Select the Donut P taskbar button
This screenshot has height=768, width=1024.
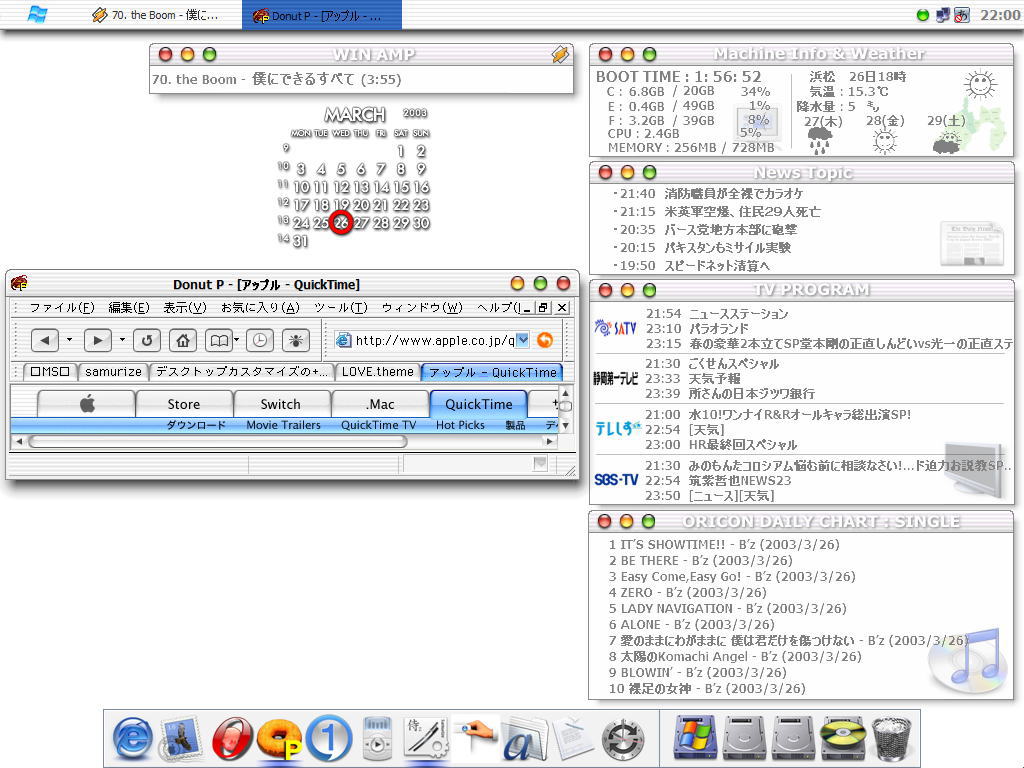[321, 15]
